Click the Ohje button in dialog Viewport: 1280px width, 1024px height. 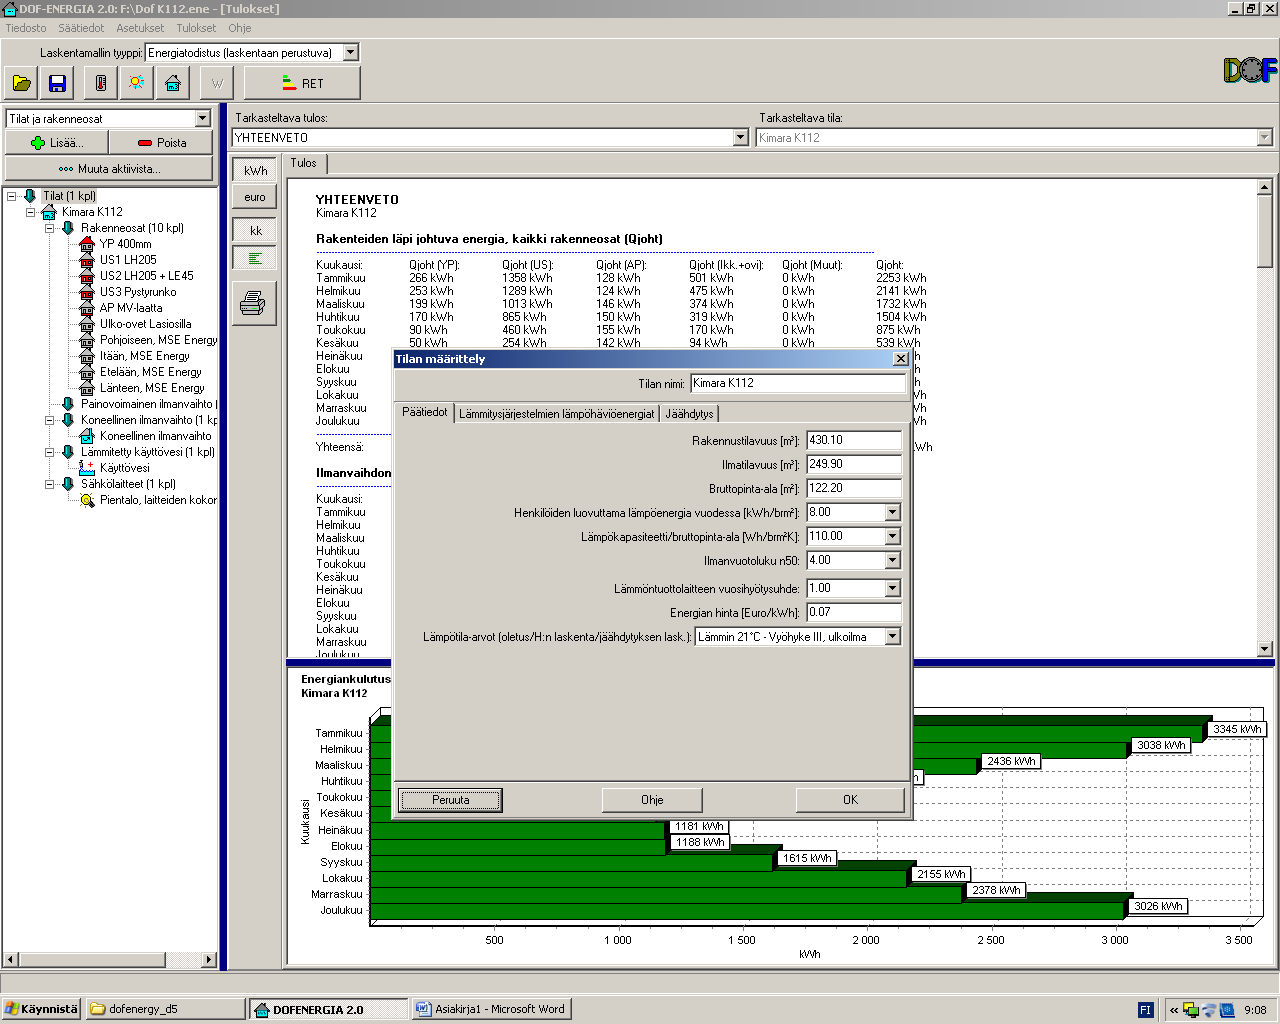(652, 800)
